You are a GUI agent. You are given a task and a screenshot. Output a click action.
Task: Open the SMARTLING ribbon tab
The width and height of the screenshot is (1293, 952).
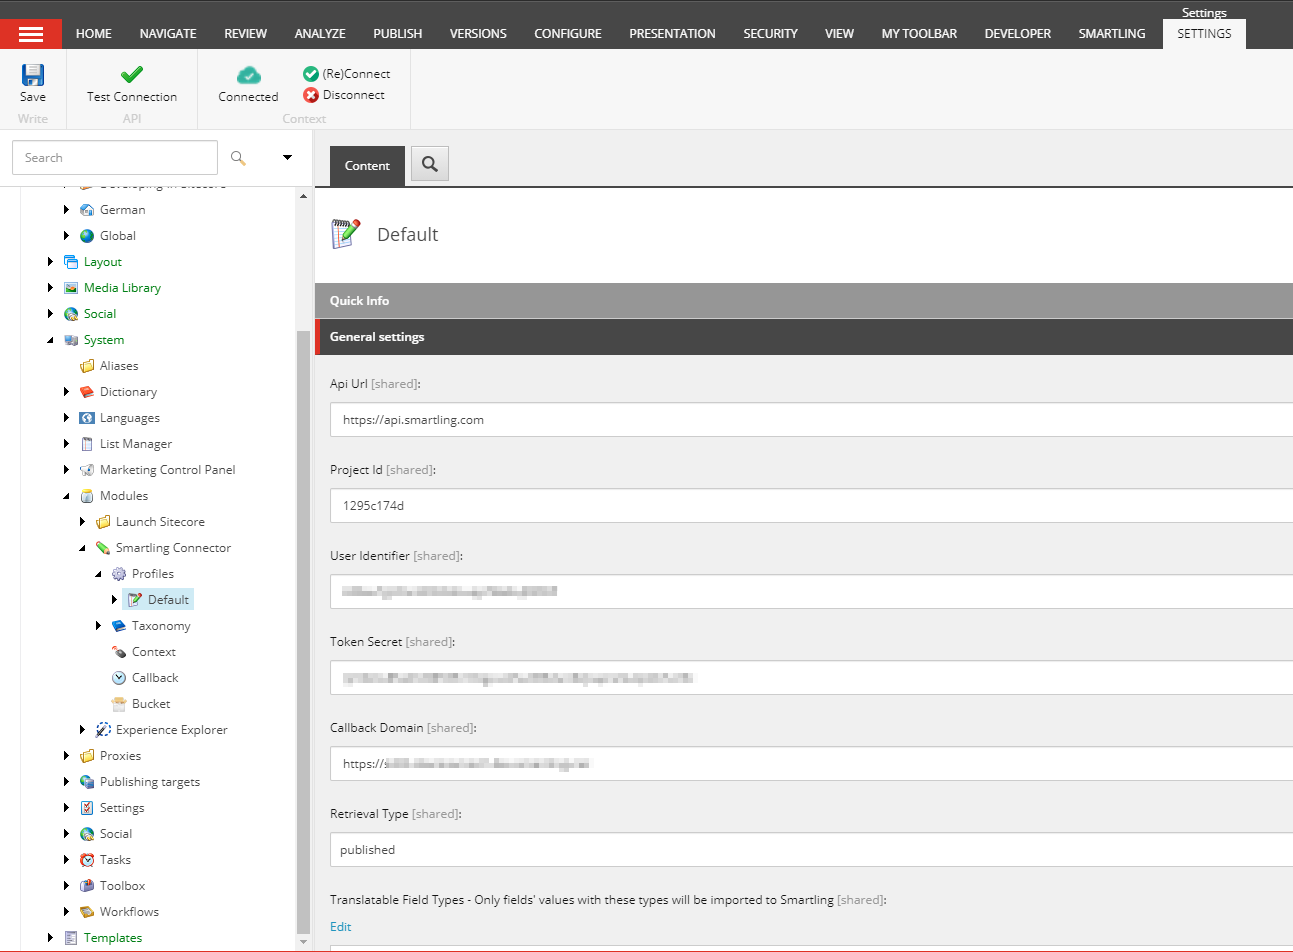[x=1112, y=34]
